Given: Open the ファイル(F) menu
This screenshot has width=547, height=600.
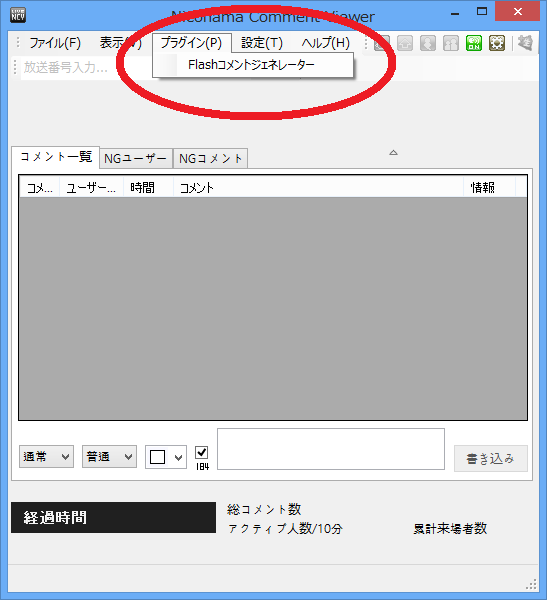Looking at the screenshot, I should (55, 43).
